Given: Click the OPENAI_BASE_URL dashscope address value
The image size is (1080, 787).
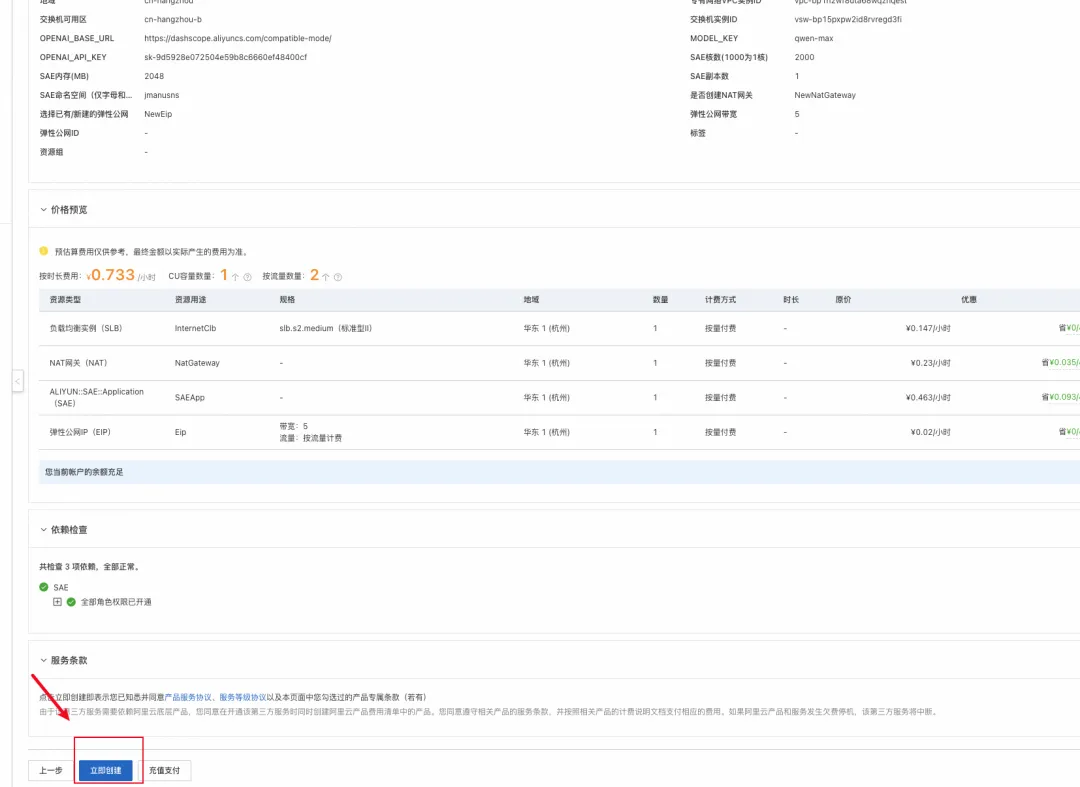Looking at the screenshot, I should (x=238, y=39).
